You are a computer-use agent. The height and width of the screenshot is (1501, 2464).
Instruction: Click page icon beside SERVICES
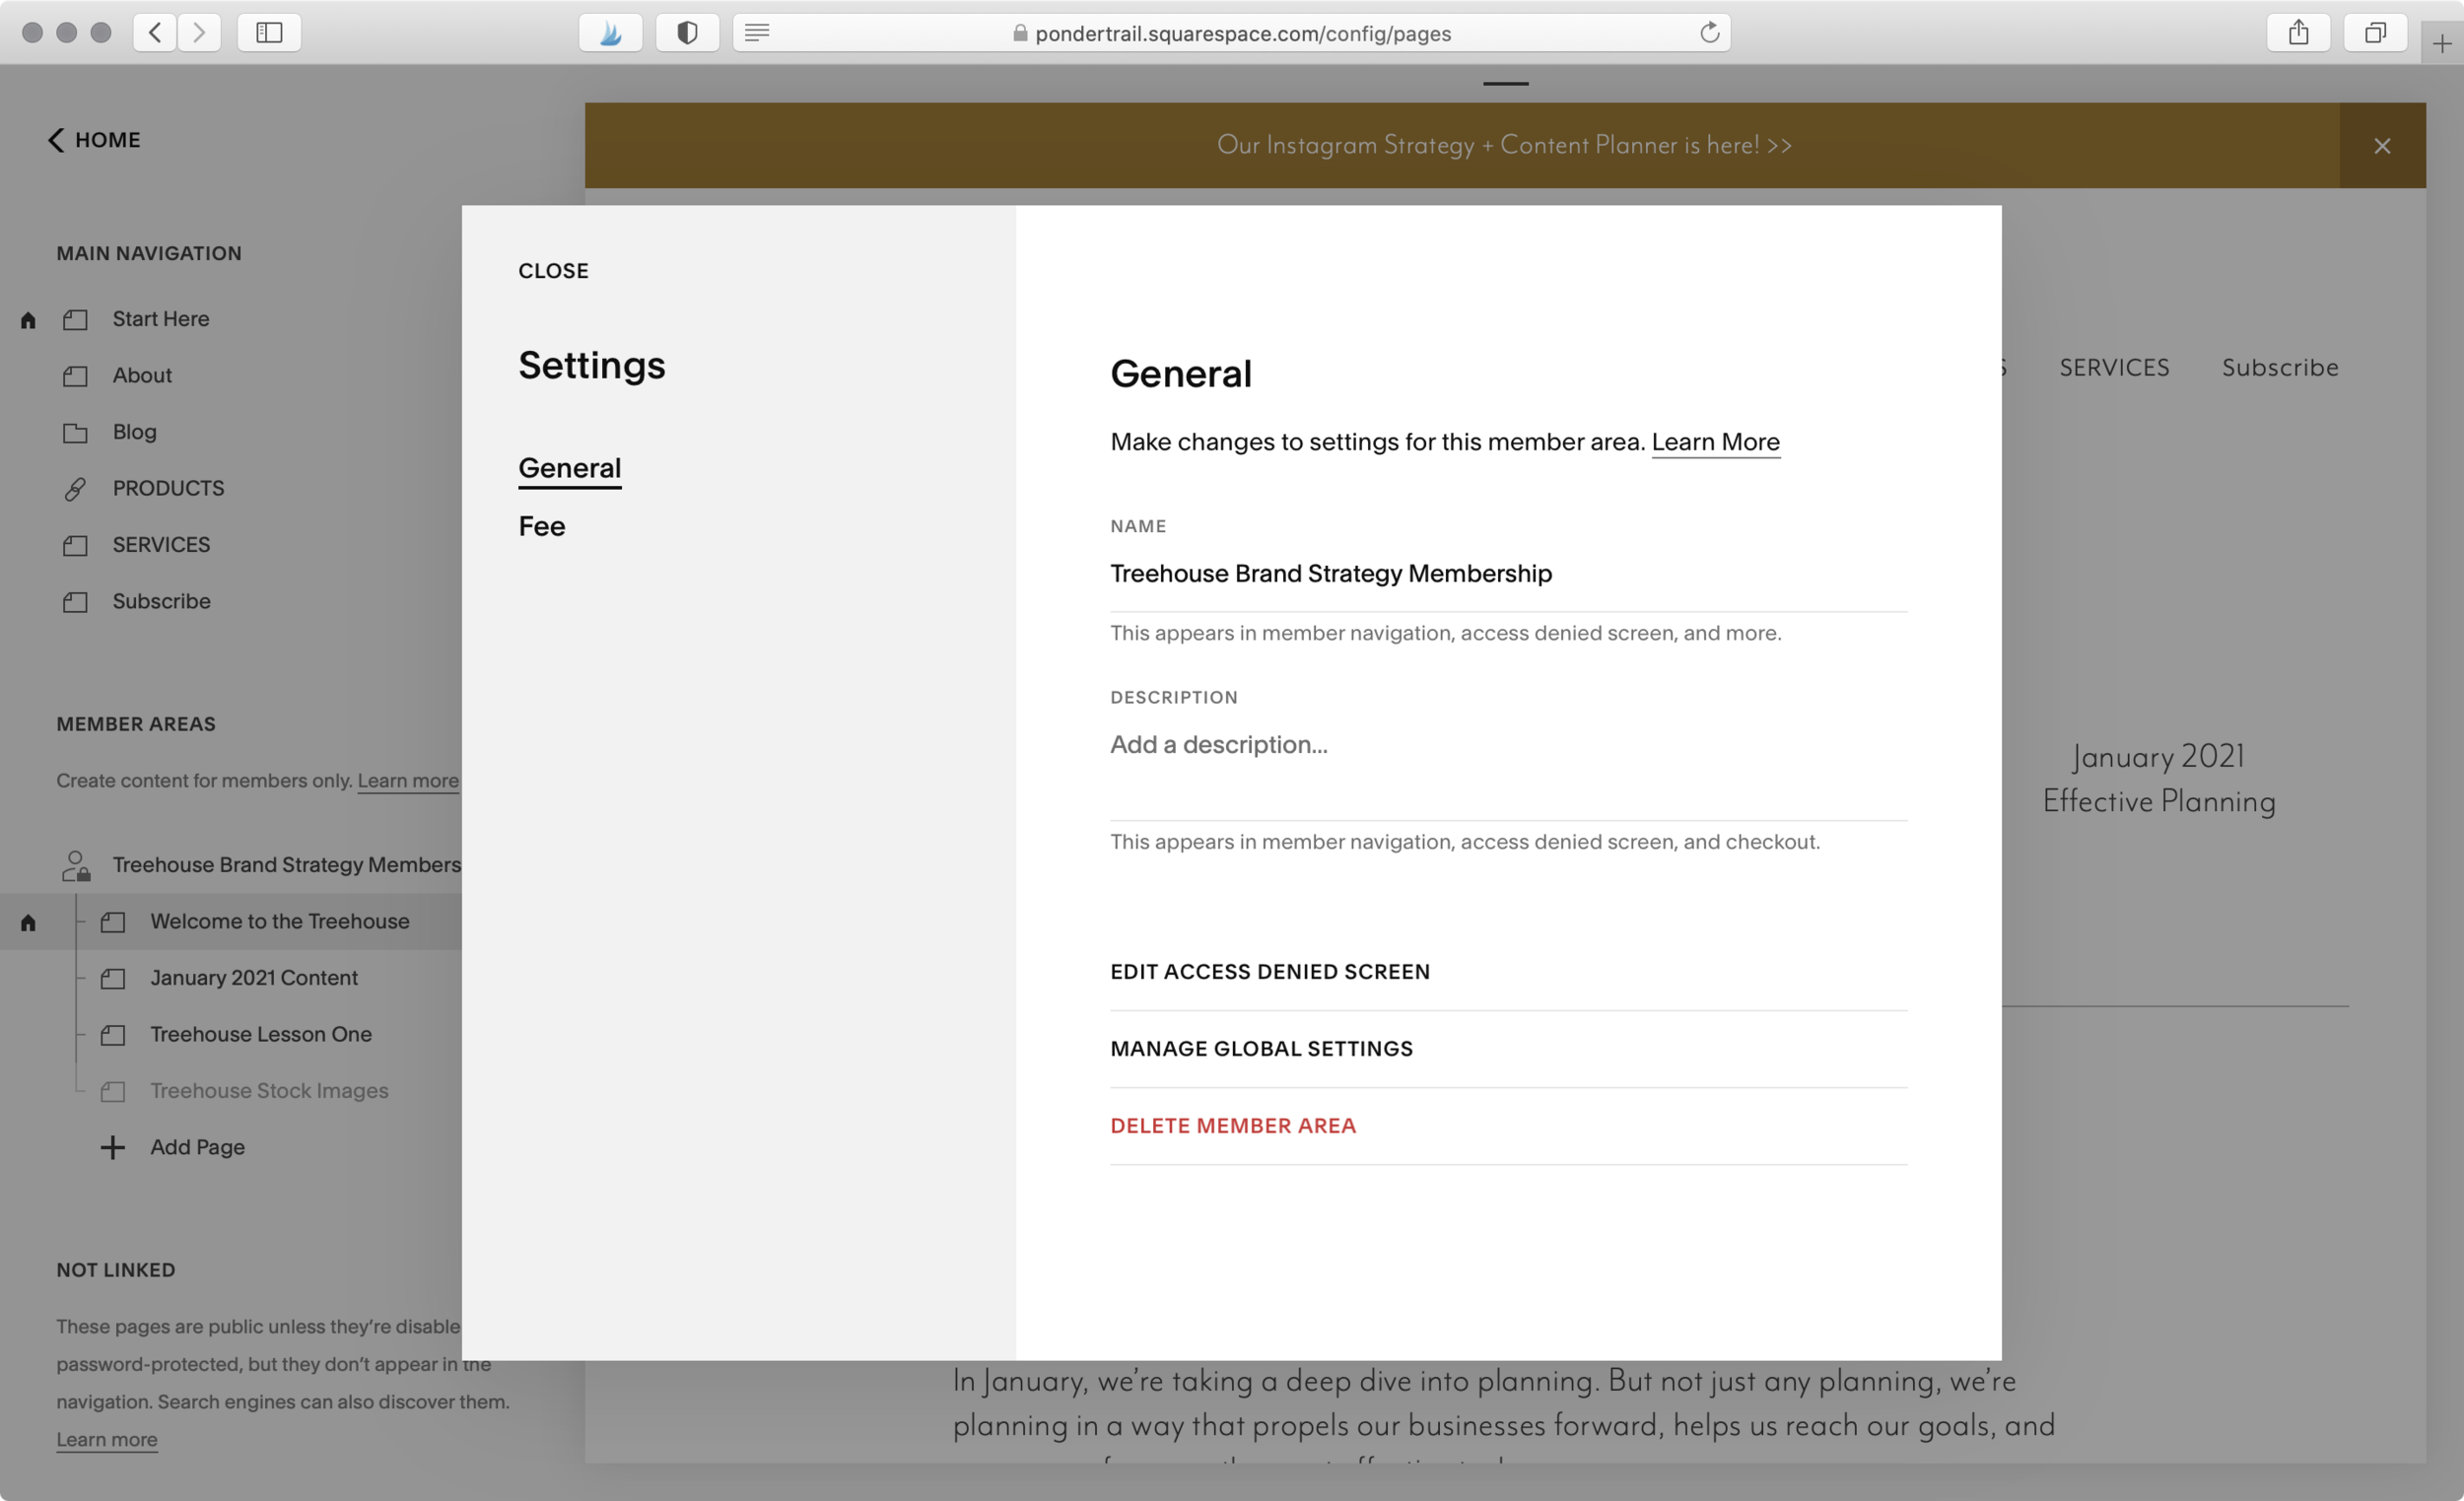75,546
